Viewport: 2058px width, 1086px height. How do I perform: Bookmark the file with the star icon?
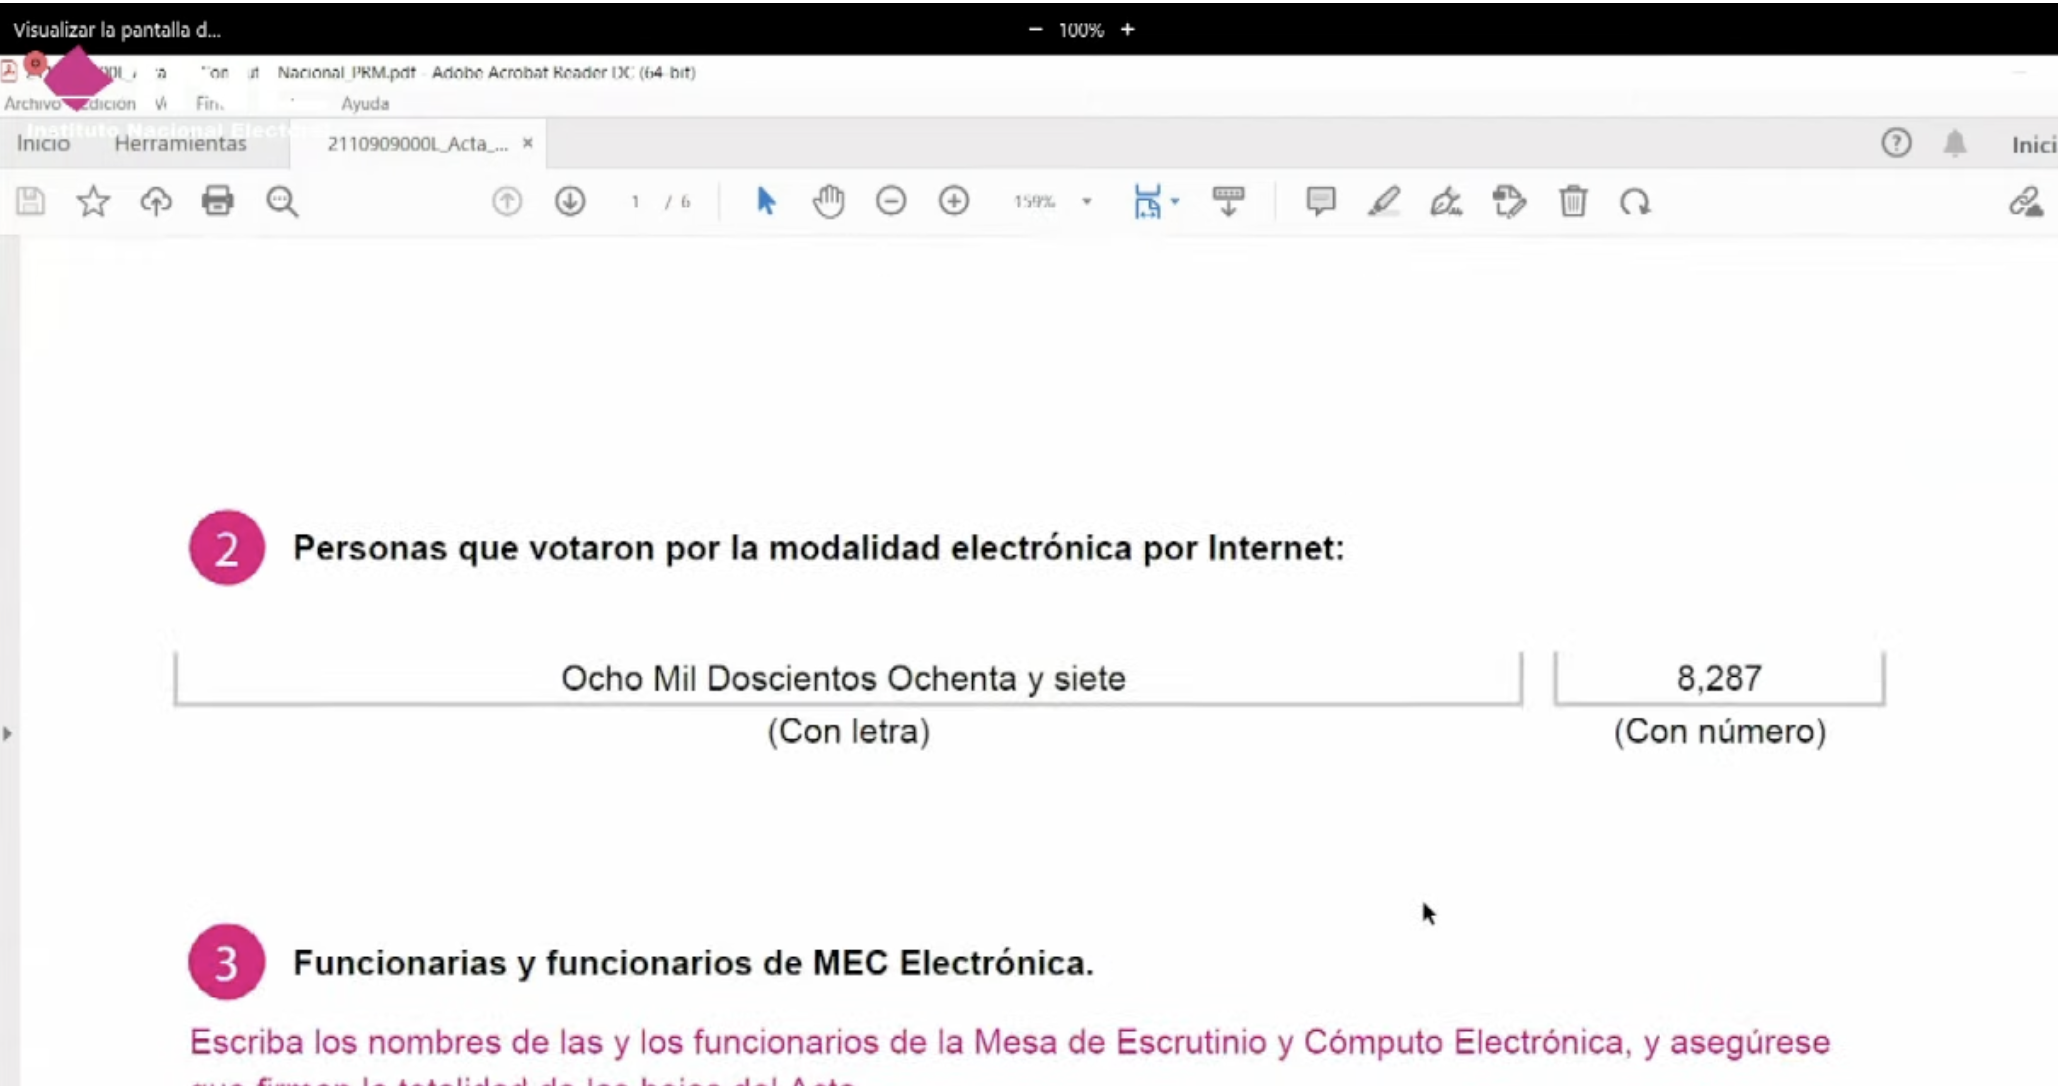[x=93, y=201]
